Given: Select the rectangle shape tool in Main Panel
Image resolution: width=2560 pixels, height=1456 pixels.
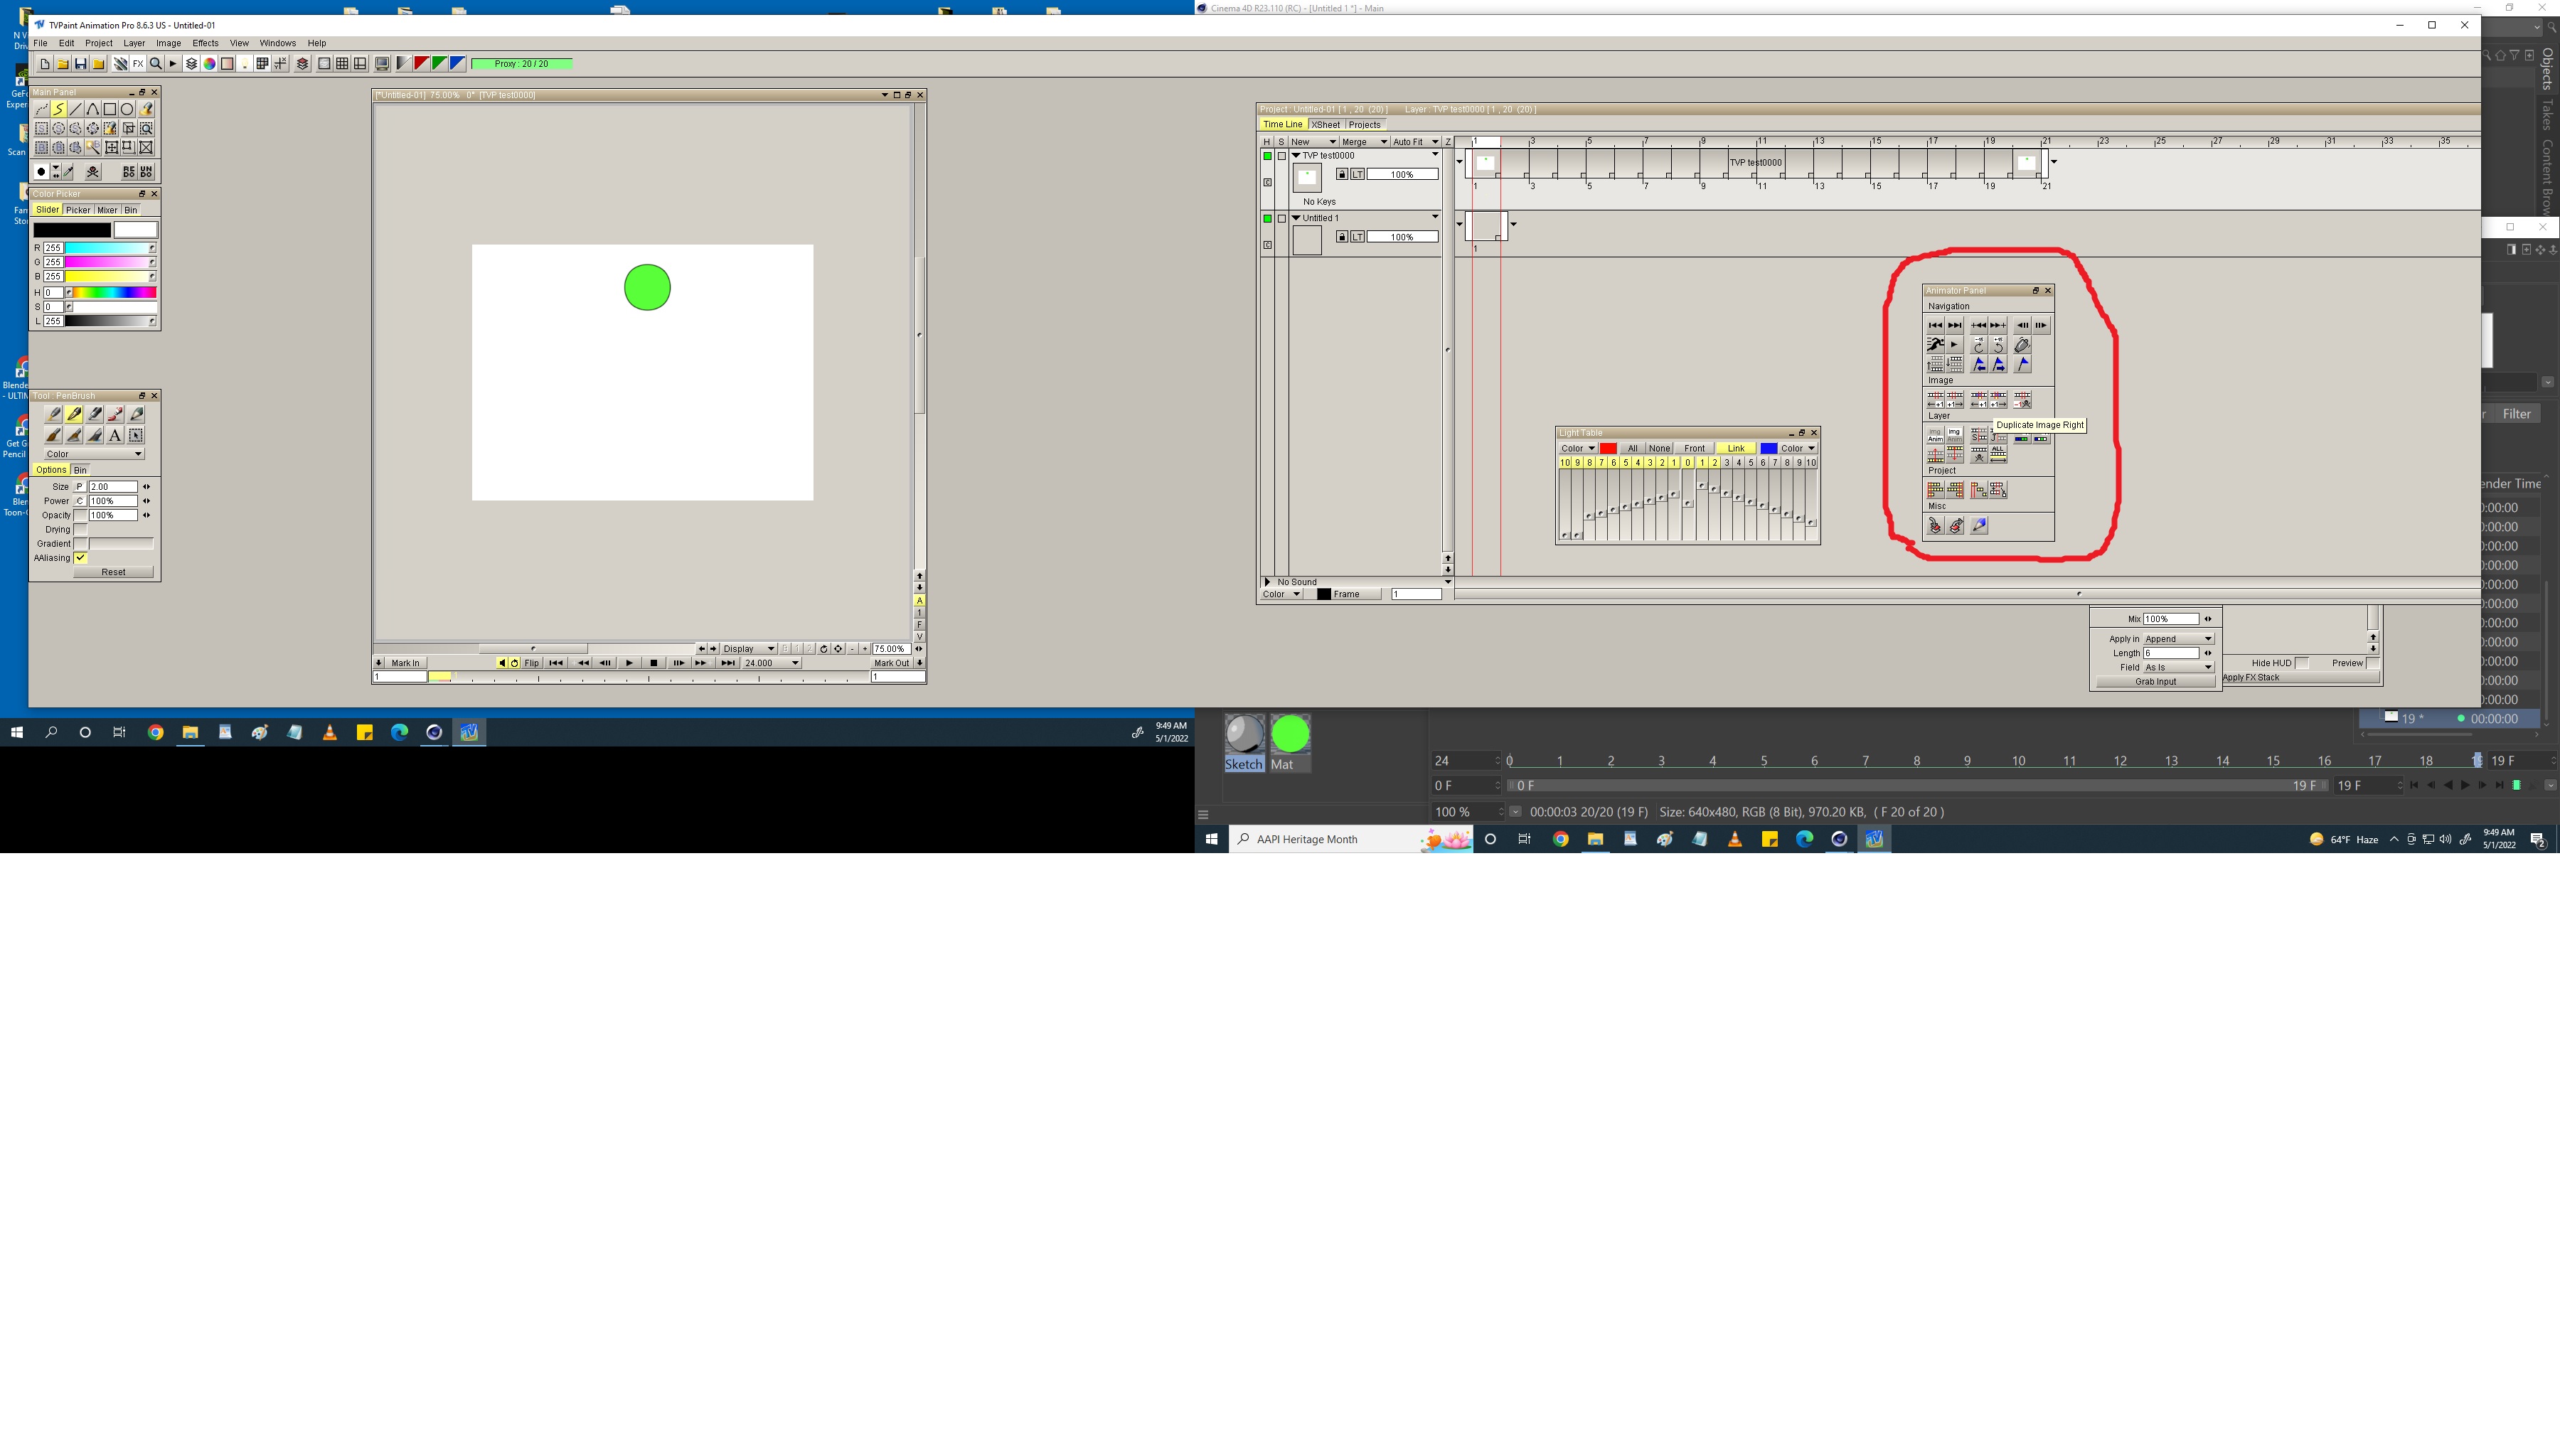Looking at the screenshot, I should click(110, 109).
